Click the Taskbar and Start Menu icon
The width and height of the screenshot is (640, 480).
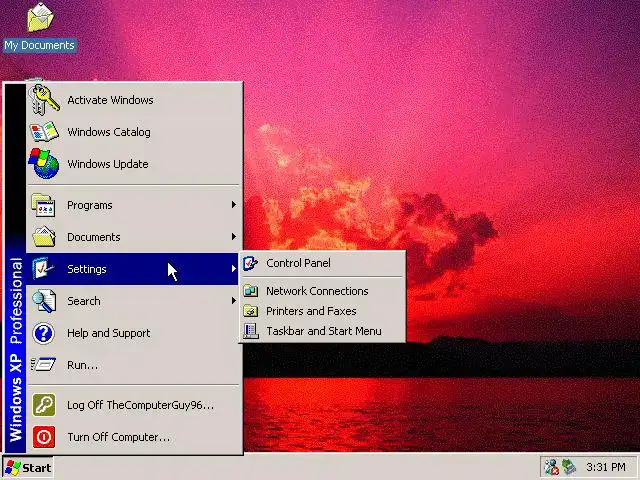pos(251,331)
